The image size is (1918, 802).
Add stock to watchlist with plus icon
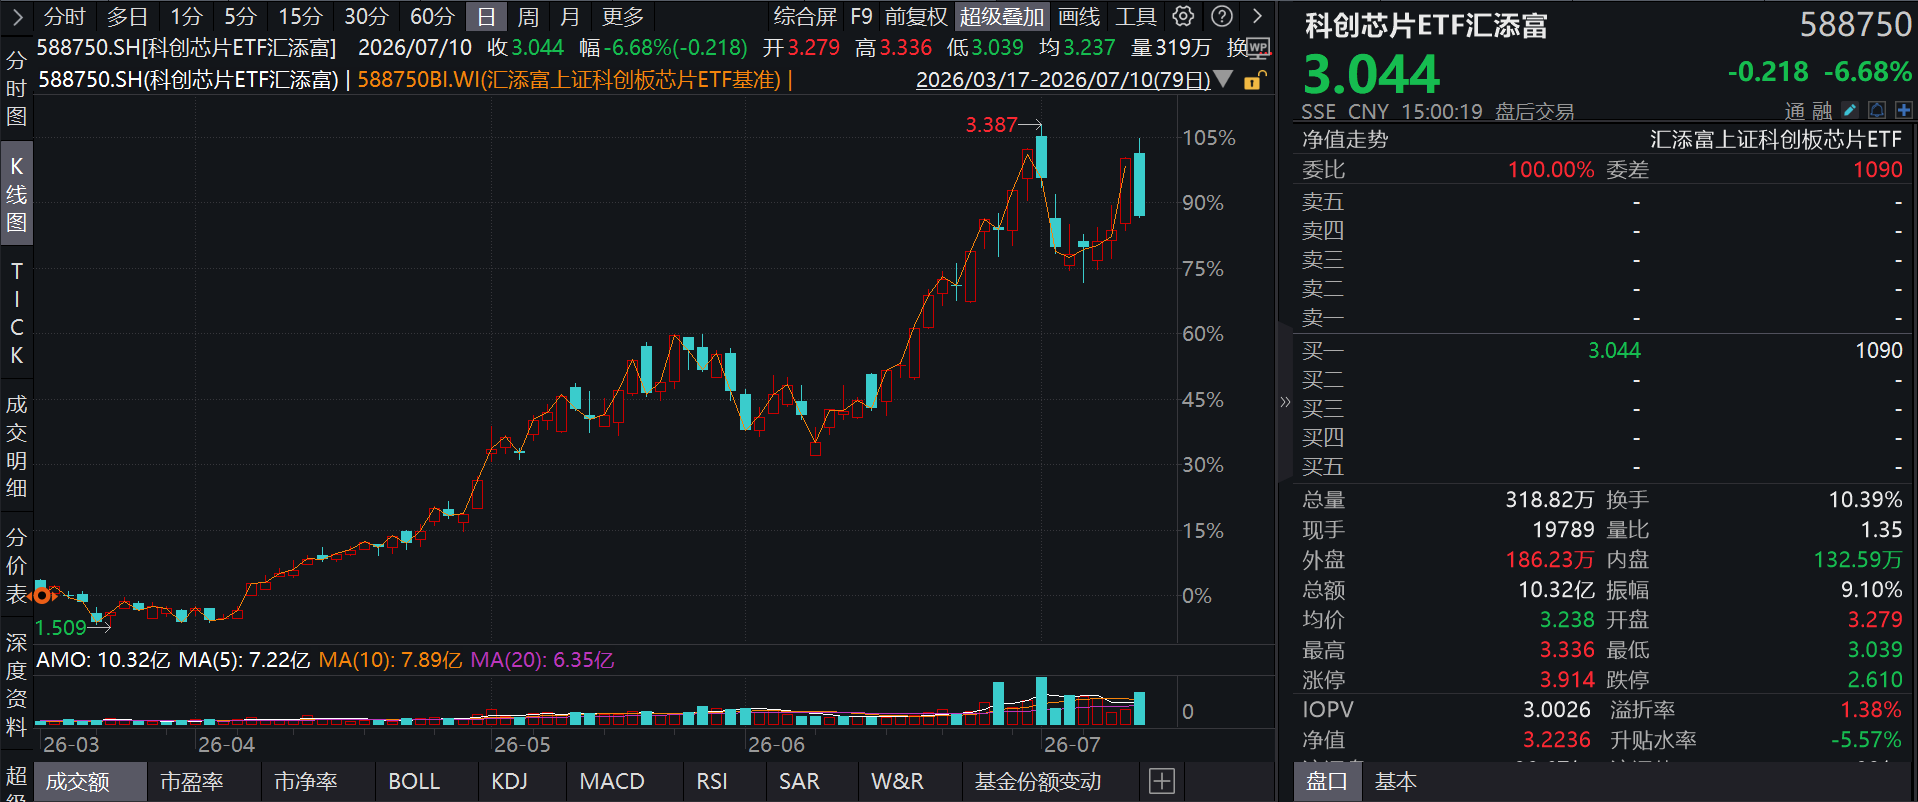(x=1903, y=110)
